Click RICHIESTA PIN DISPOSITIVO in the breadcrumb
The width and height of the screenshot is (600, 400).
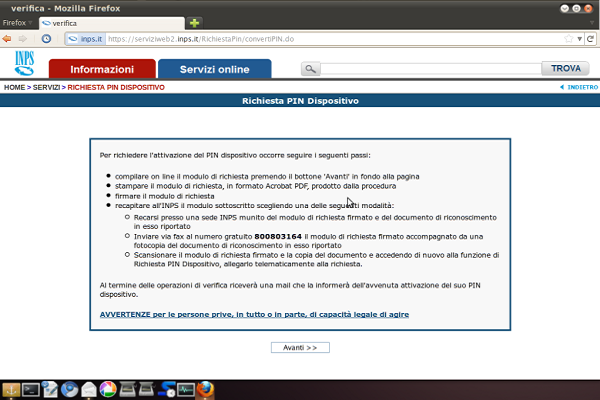tap(116, 88)
